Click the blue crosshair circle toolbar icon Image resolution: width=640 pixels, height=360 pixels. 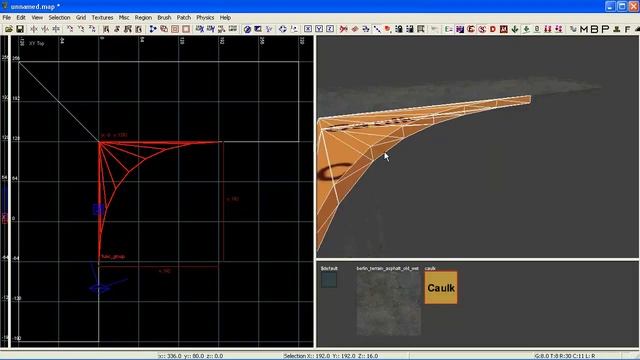point(282,29)
